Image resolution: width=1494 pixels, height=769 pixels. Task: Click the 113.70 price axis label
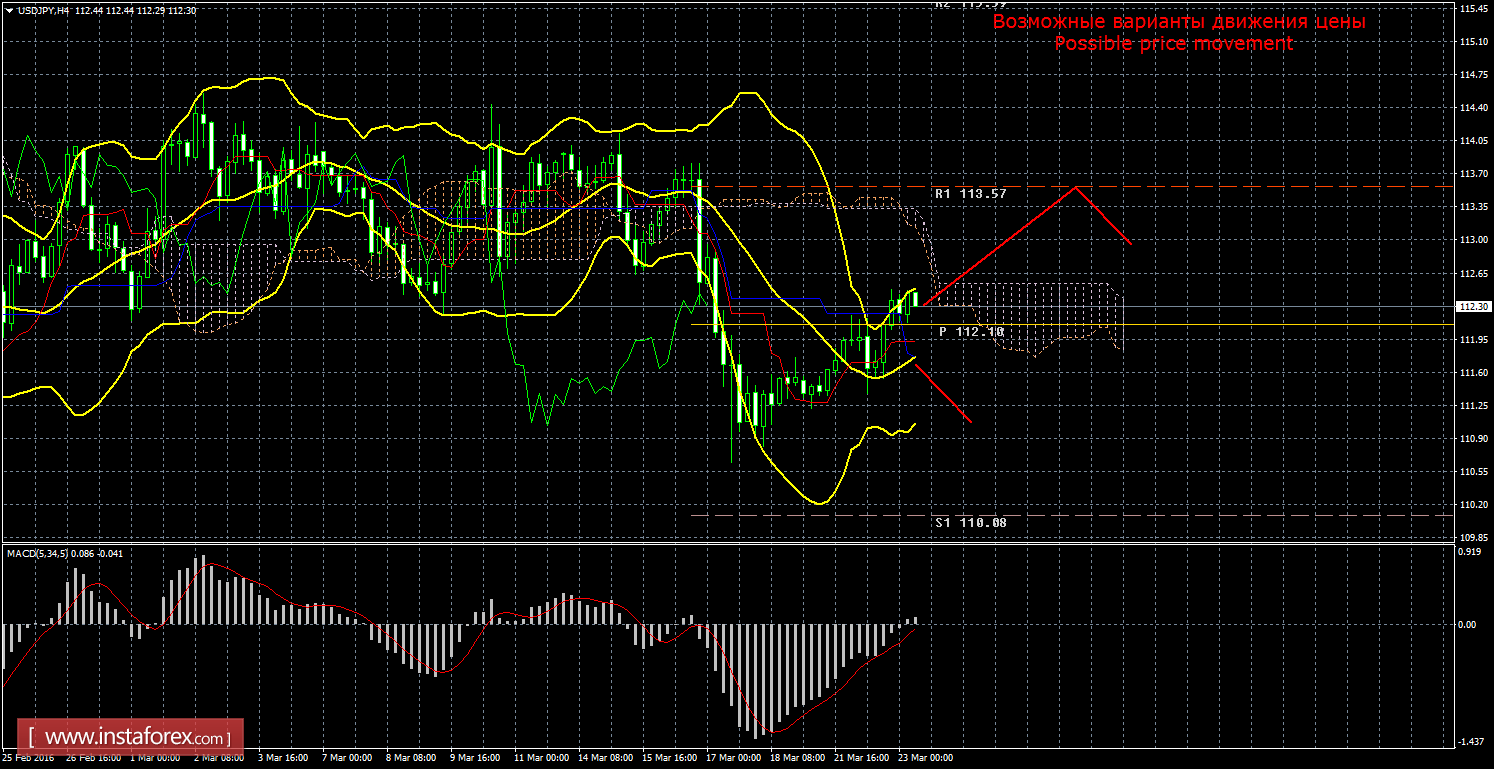click(1474, 174)
